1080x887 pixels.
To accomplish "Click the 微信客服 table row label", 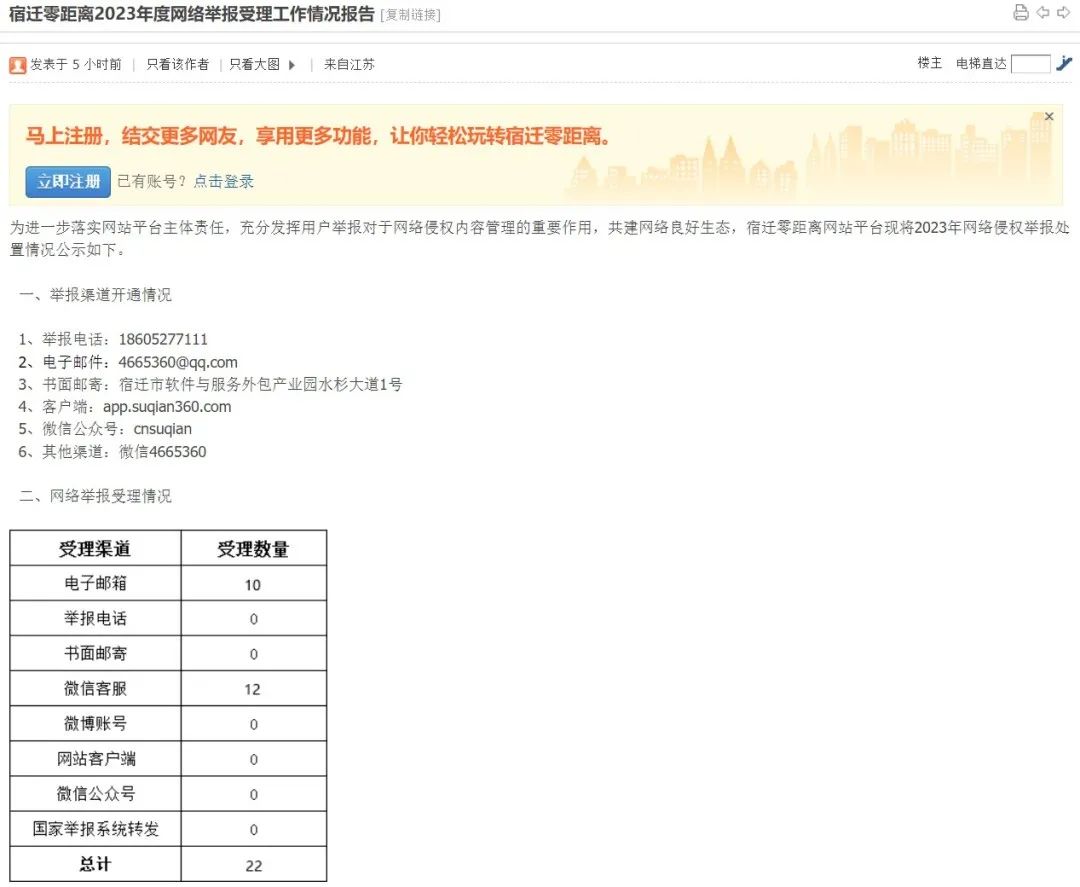I will [x=95, y=689].
